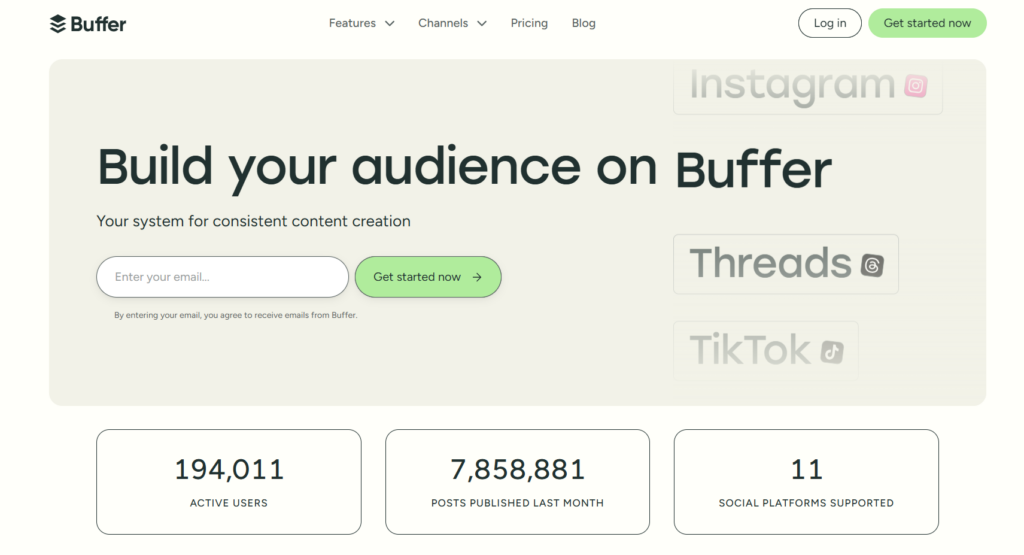Screen dimensions: 1024x555
Task: Select the TikTok channel card text
Action: click(x=750, y=350)
